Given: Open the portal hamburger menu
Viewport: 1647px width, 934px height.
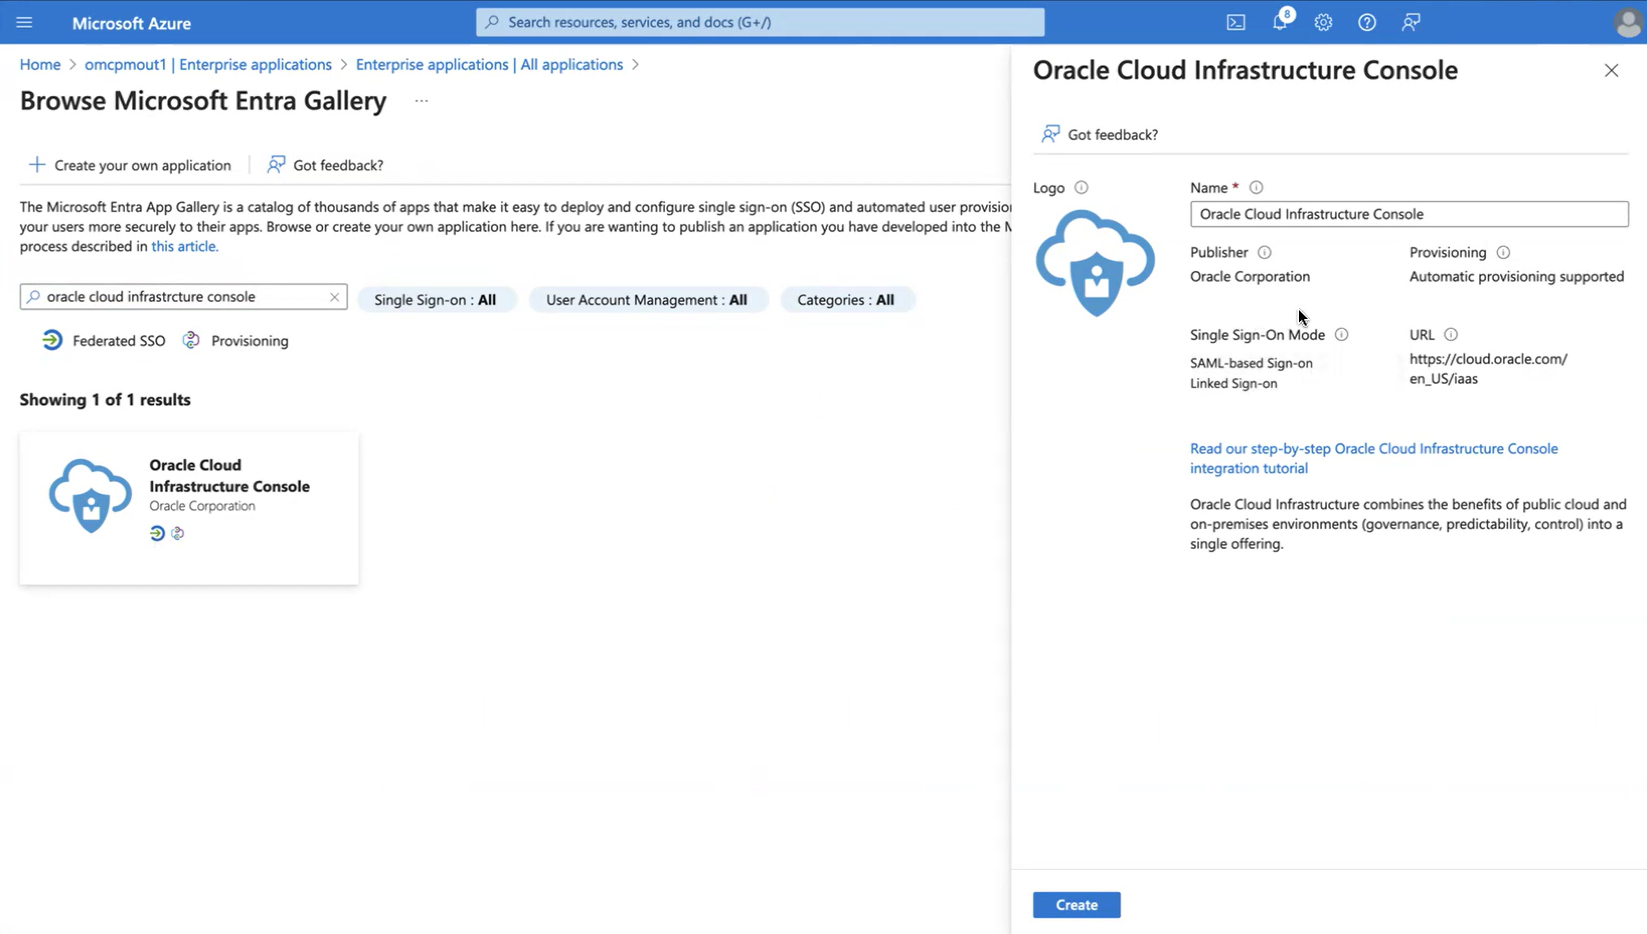Looking at the screenshot, I should coord(24,22).
